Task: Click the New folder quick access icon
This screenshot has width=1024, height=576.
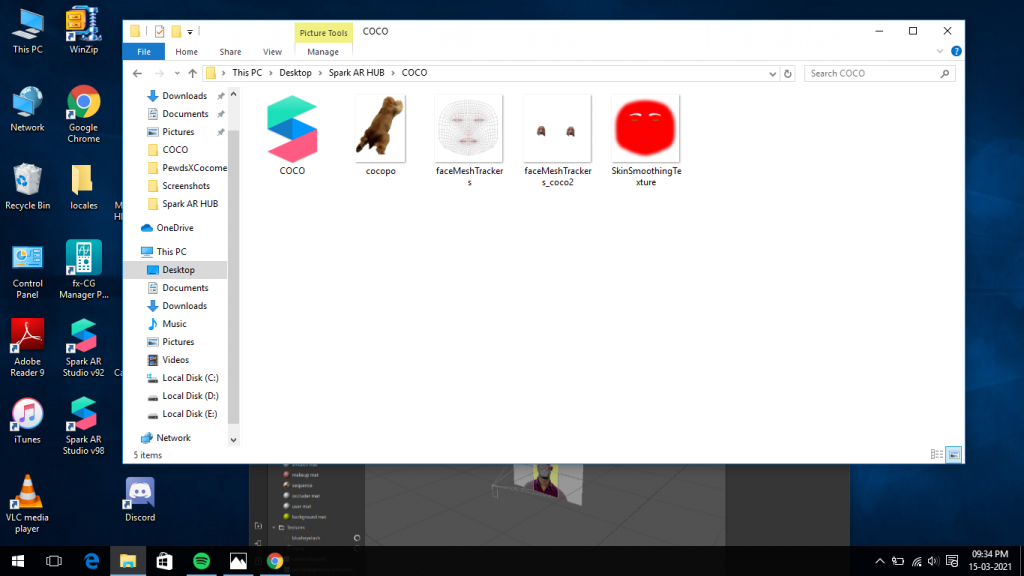Action: coord(176,31)
